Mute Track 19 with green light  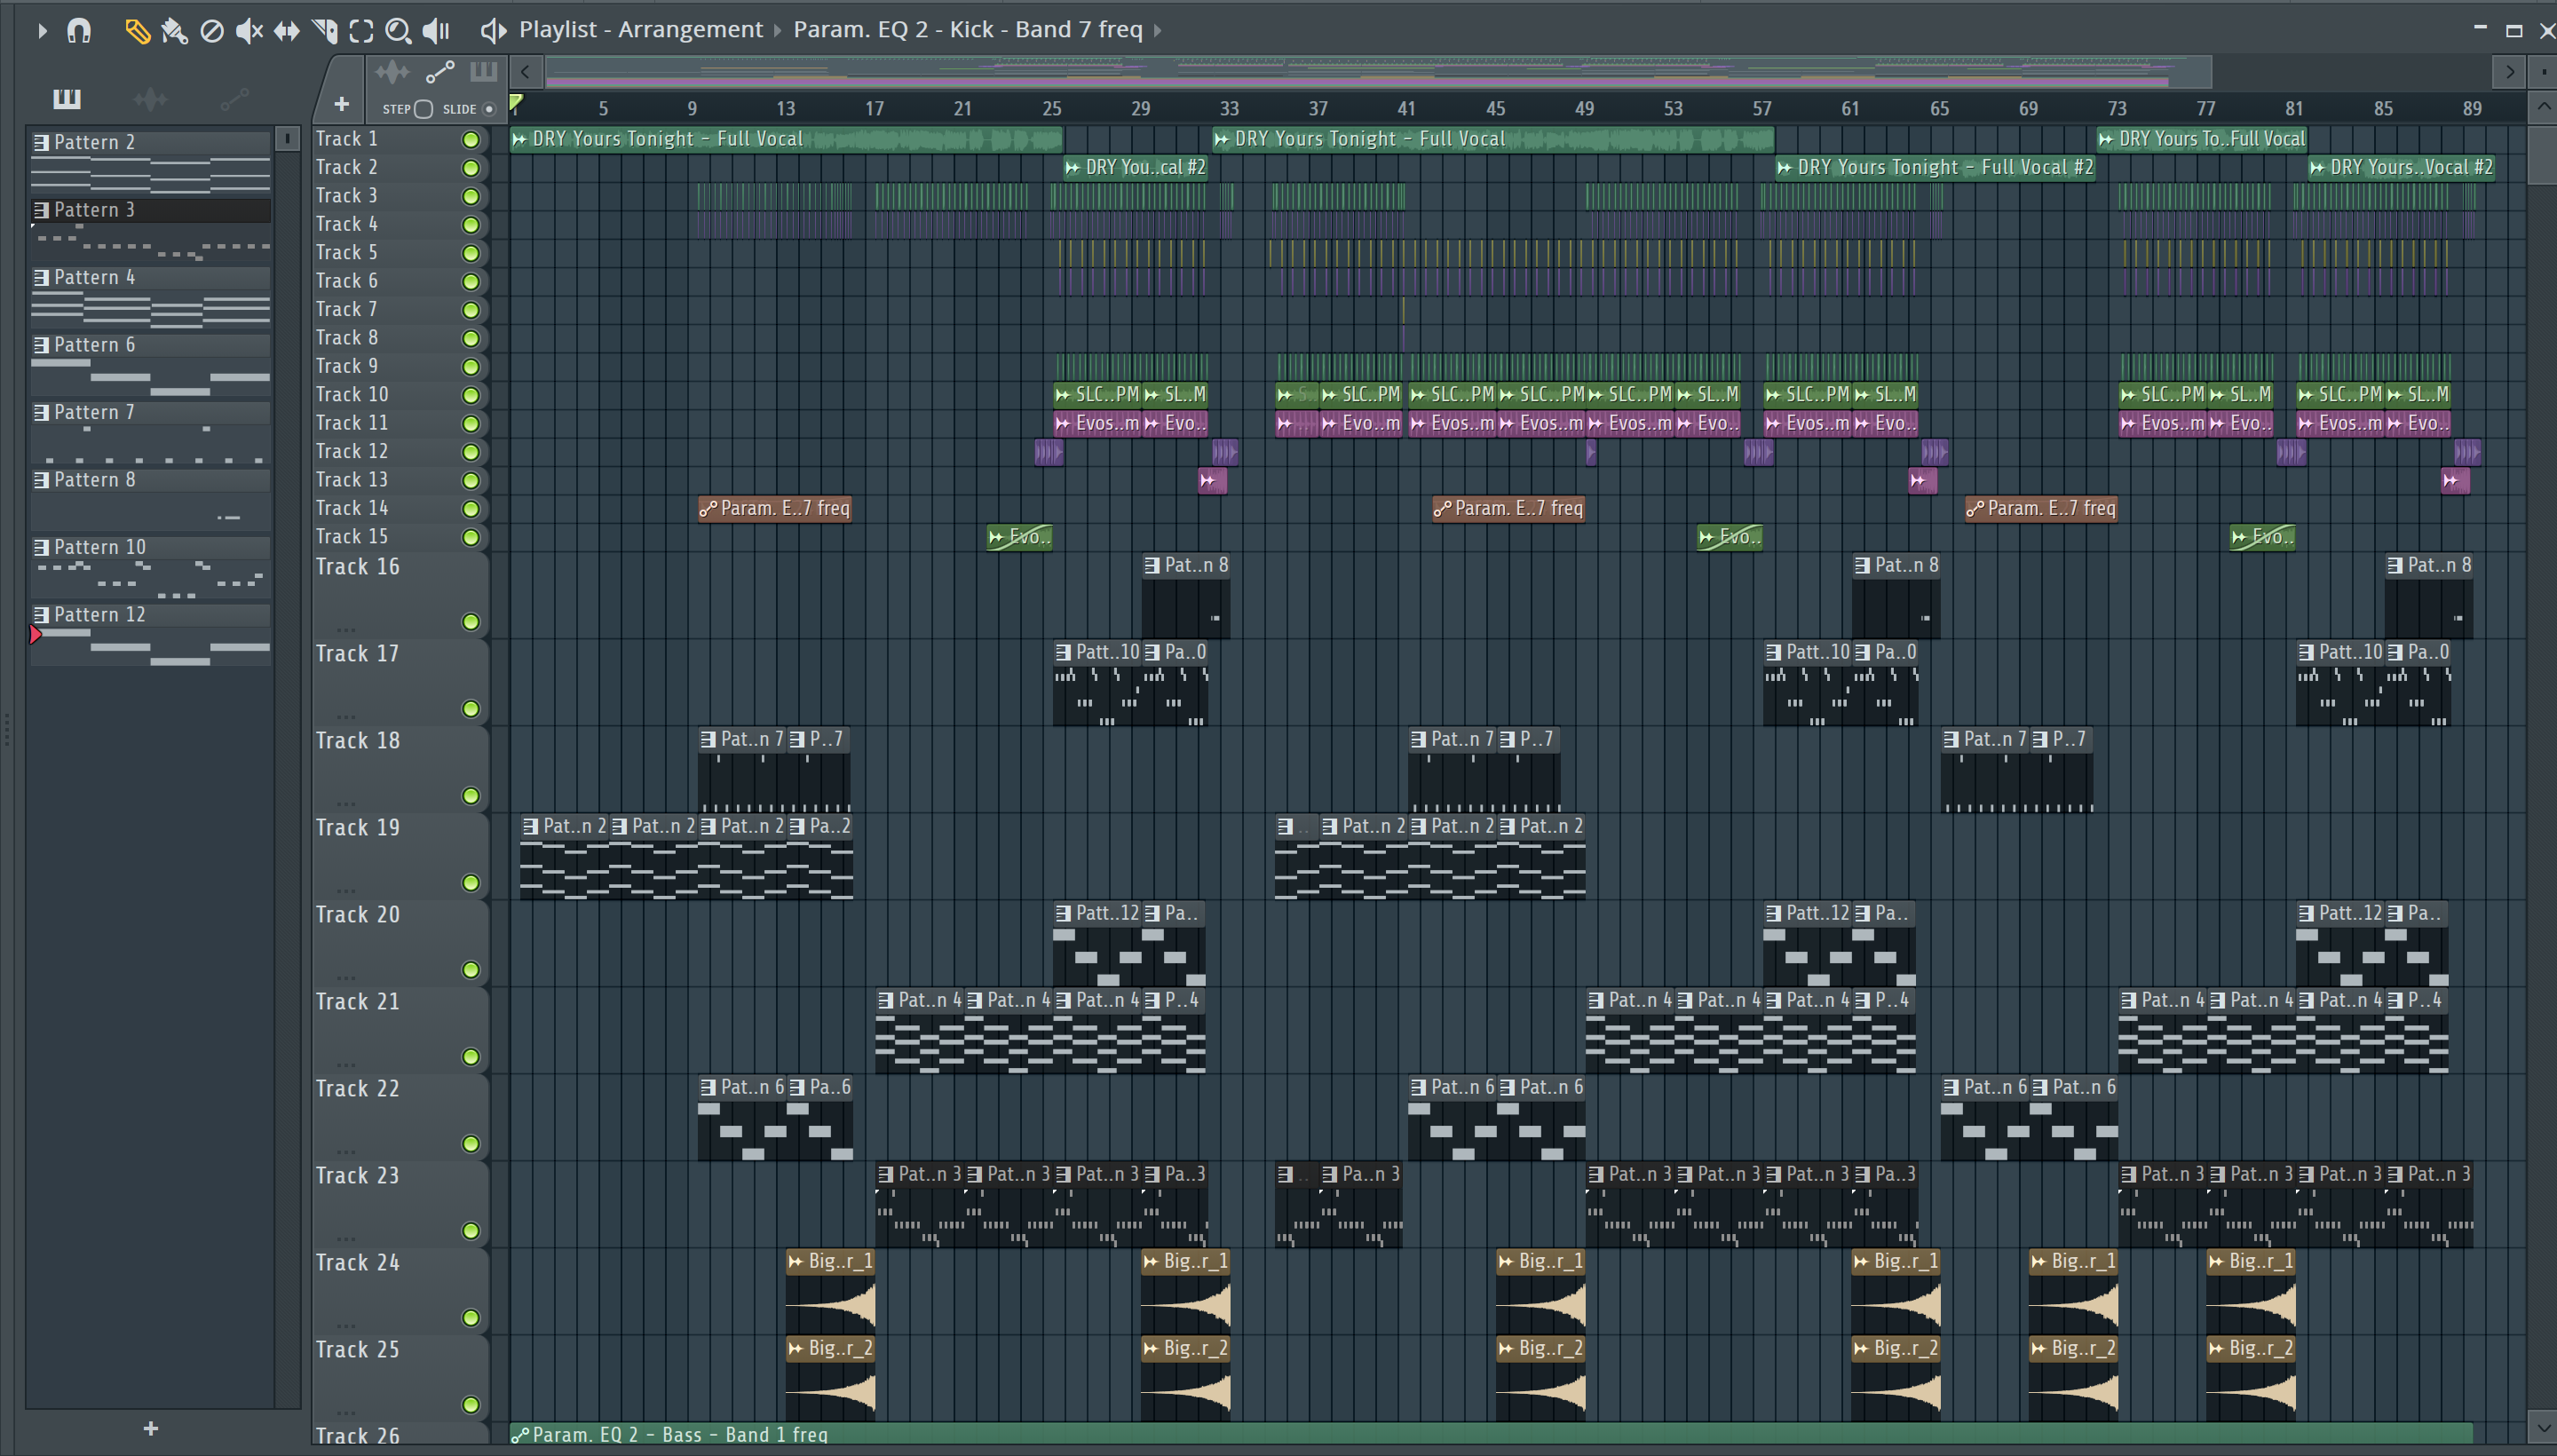click(470, 883)
